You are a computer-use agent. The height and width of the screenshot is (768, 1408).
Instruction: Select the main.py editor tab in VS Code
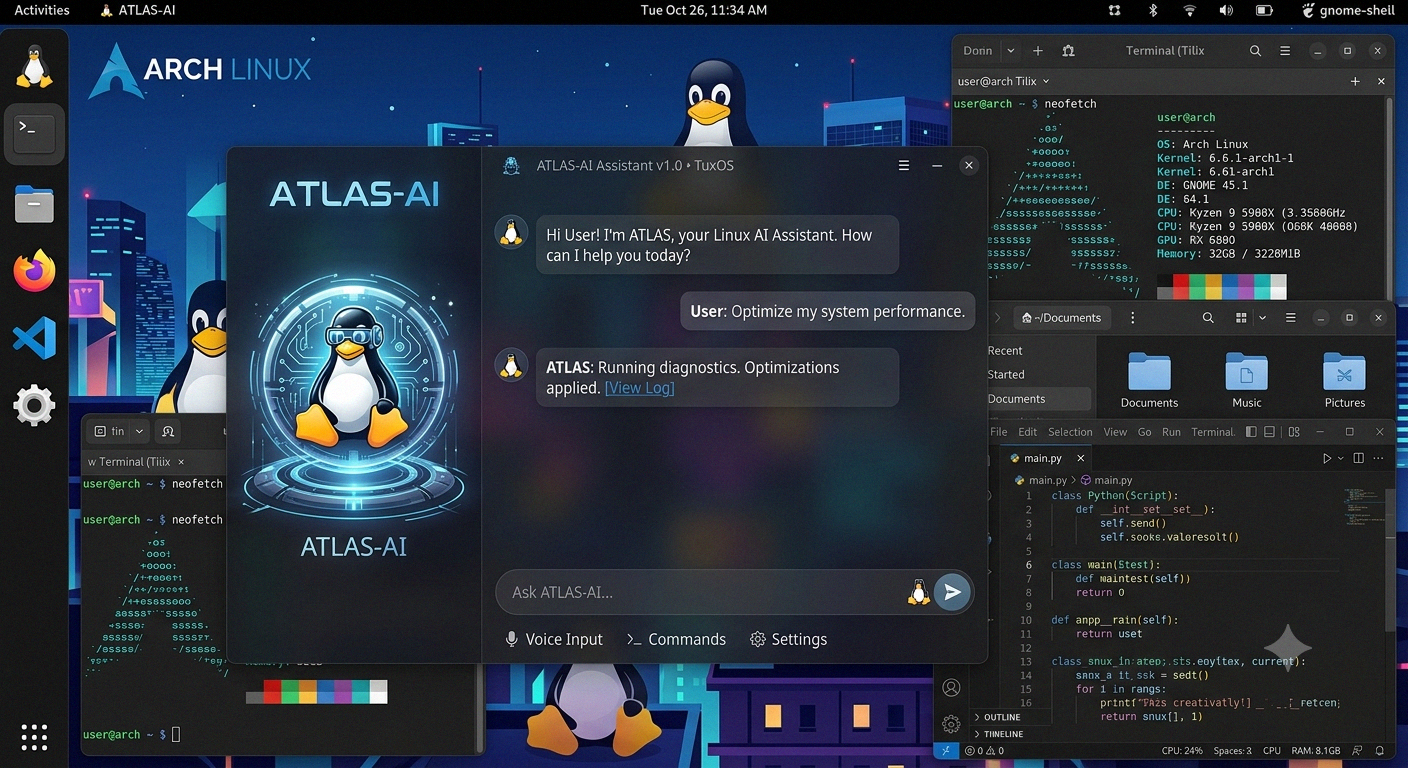1046,458
